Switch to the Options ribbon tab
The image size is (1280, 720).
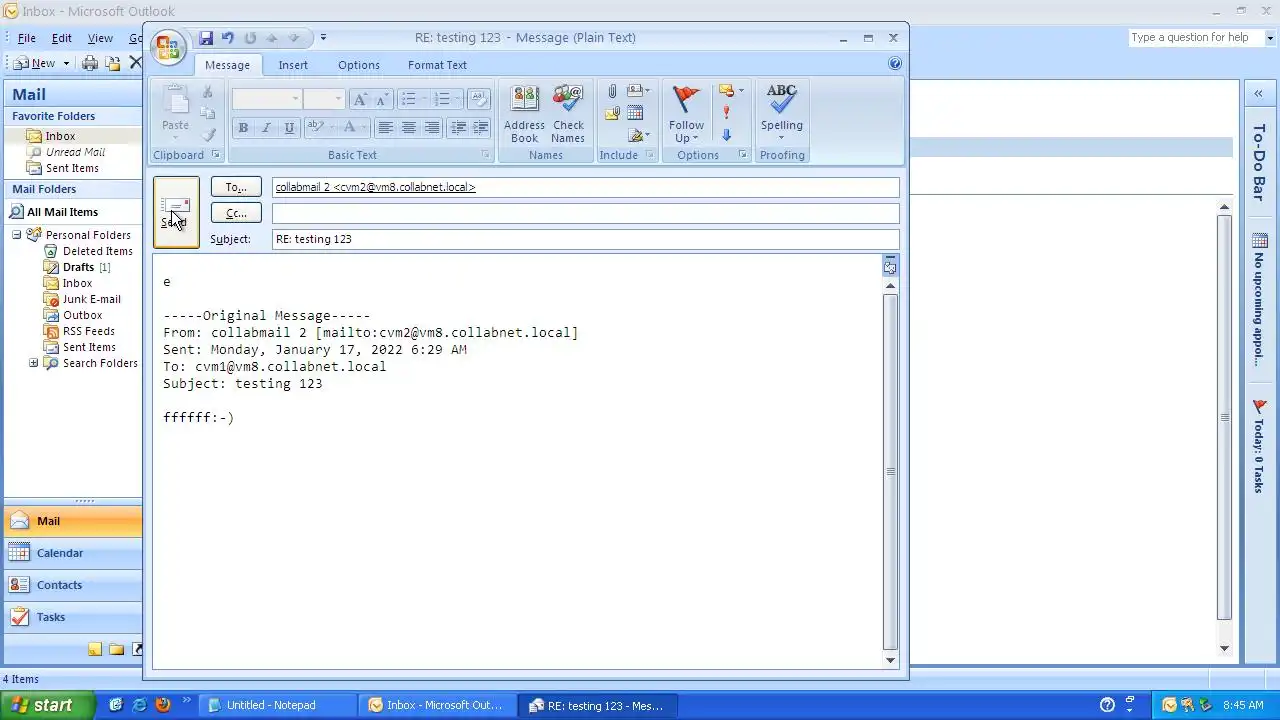pyautogui.click(x=359, y=65)
